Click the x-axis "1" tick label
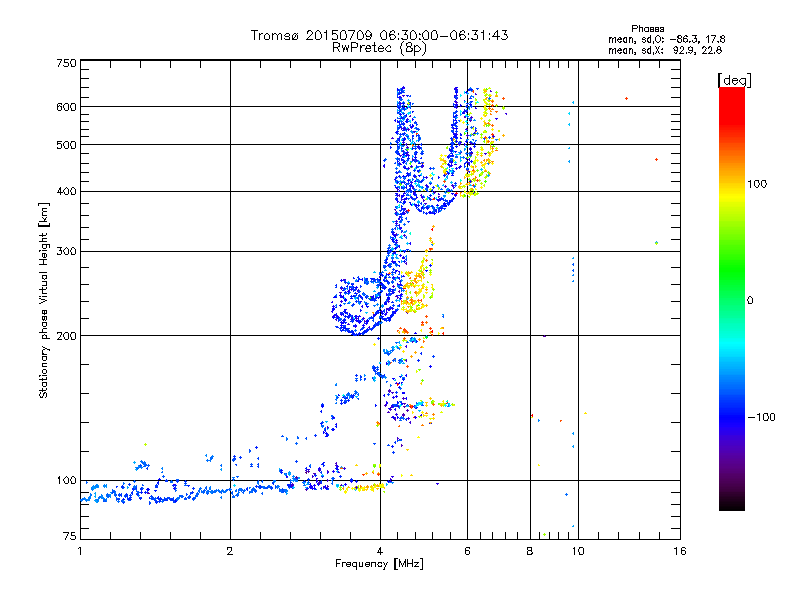The width and height of the screenshot is (800, 600). (x=80, y=551)
